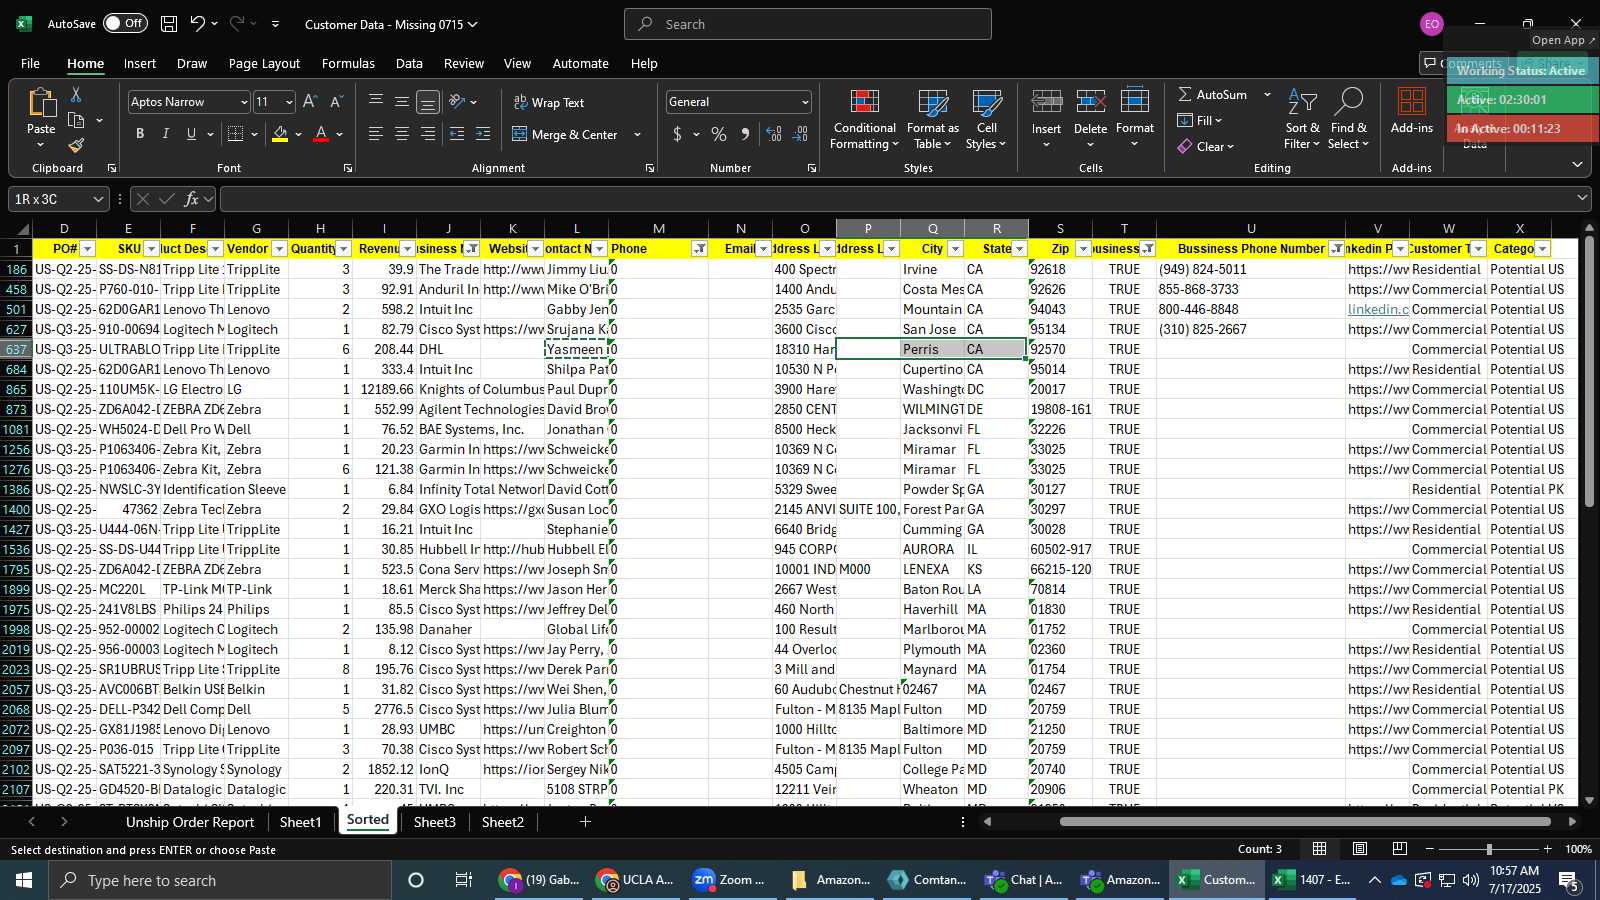Screen dimensions: 1600x900
Task: Click the Fill button
Action: [x=1200, y=120]
